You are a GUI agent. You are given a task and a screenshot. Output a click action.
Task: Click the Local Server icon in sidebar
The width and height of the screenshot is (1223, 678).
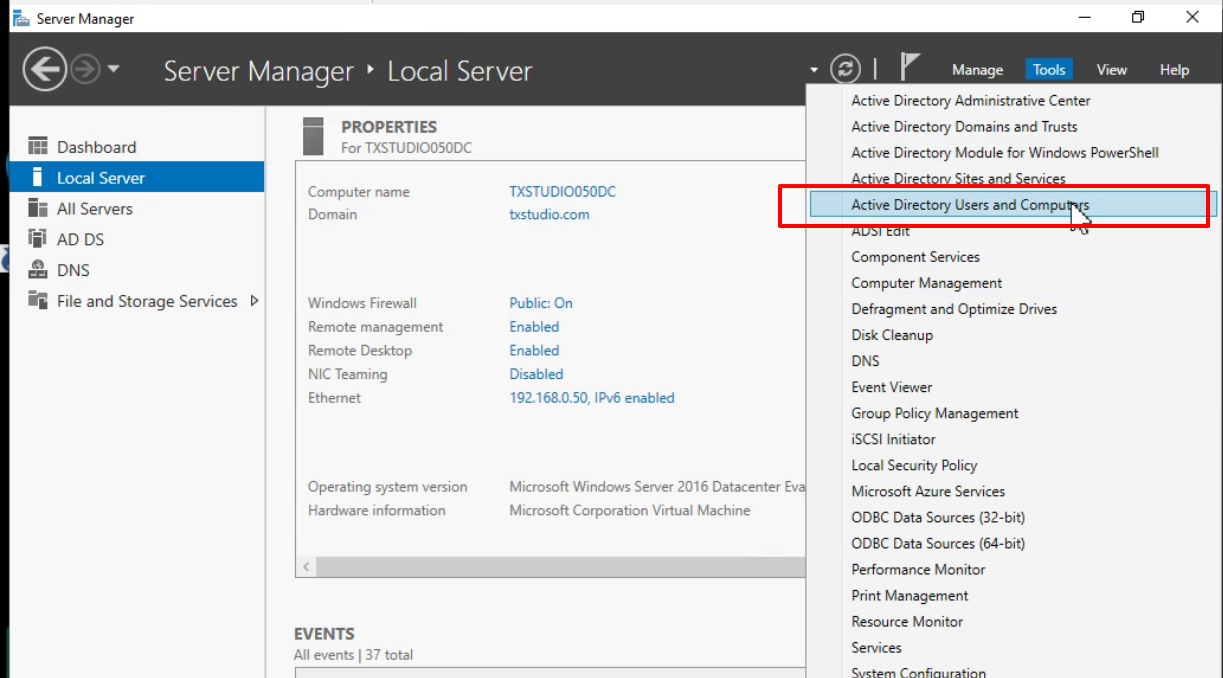coord(38,177)
